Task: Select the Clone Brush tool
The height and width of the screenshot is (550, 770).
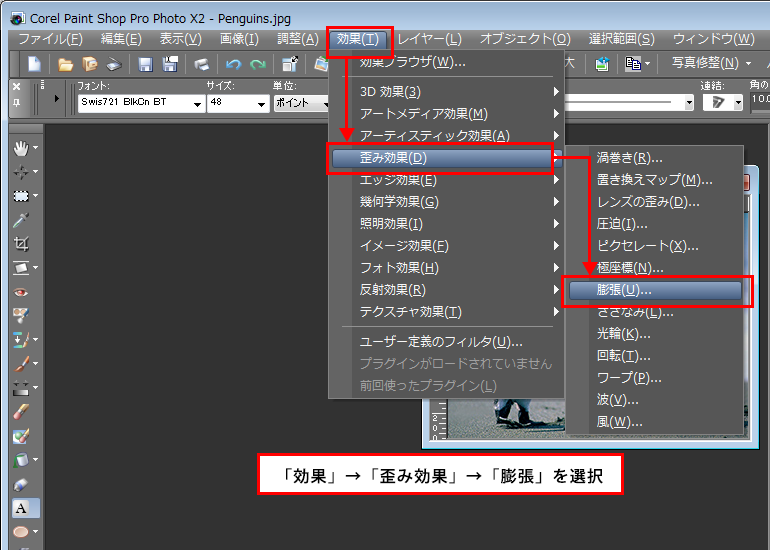Action: click(21, 339)
